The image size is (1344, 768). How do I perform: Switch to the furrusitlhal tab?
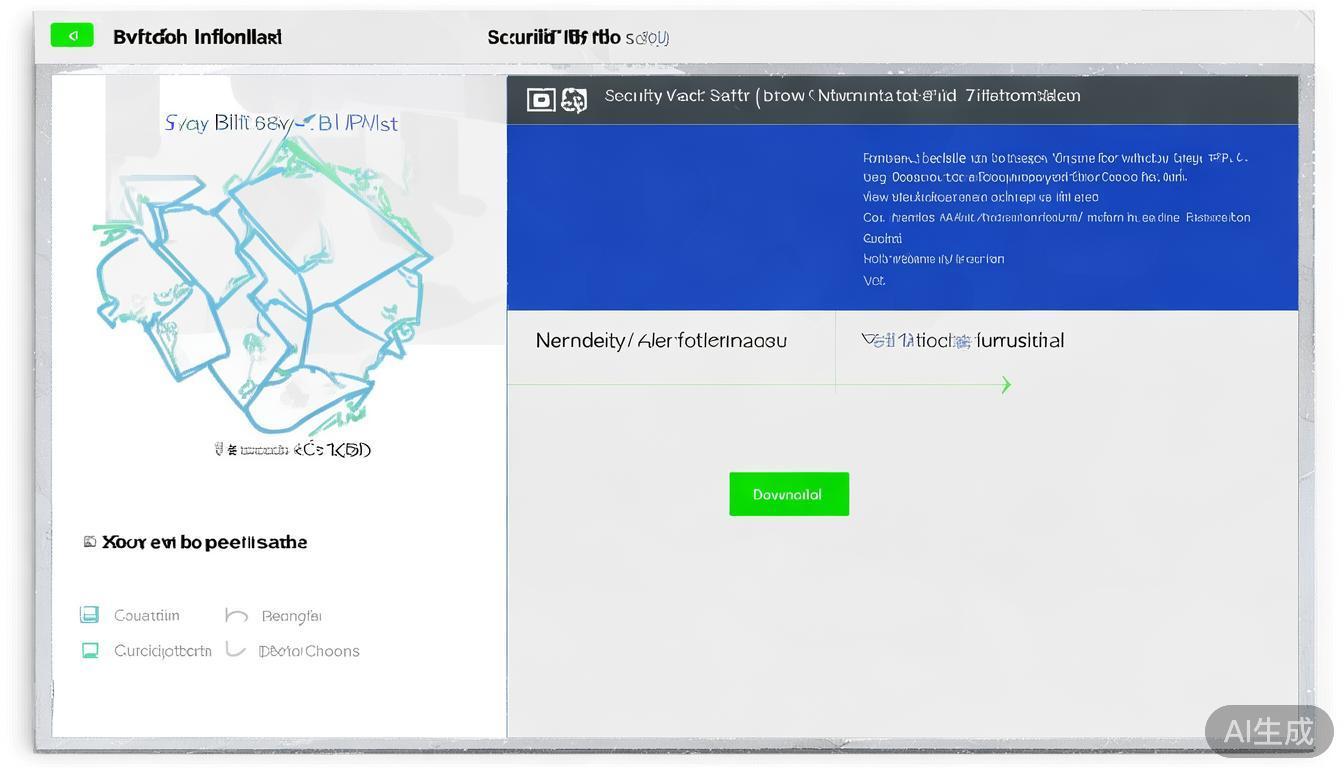(x=963, y=341)
